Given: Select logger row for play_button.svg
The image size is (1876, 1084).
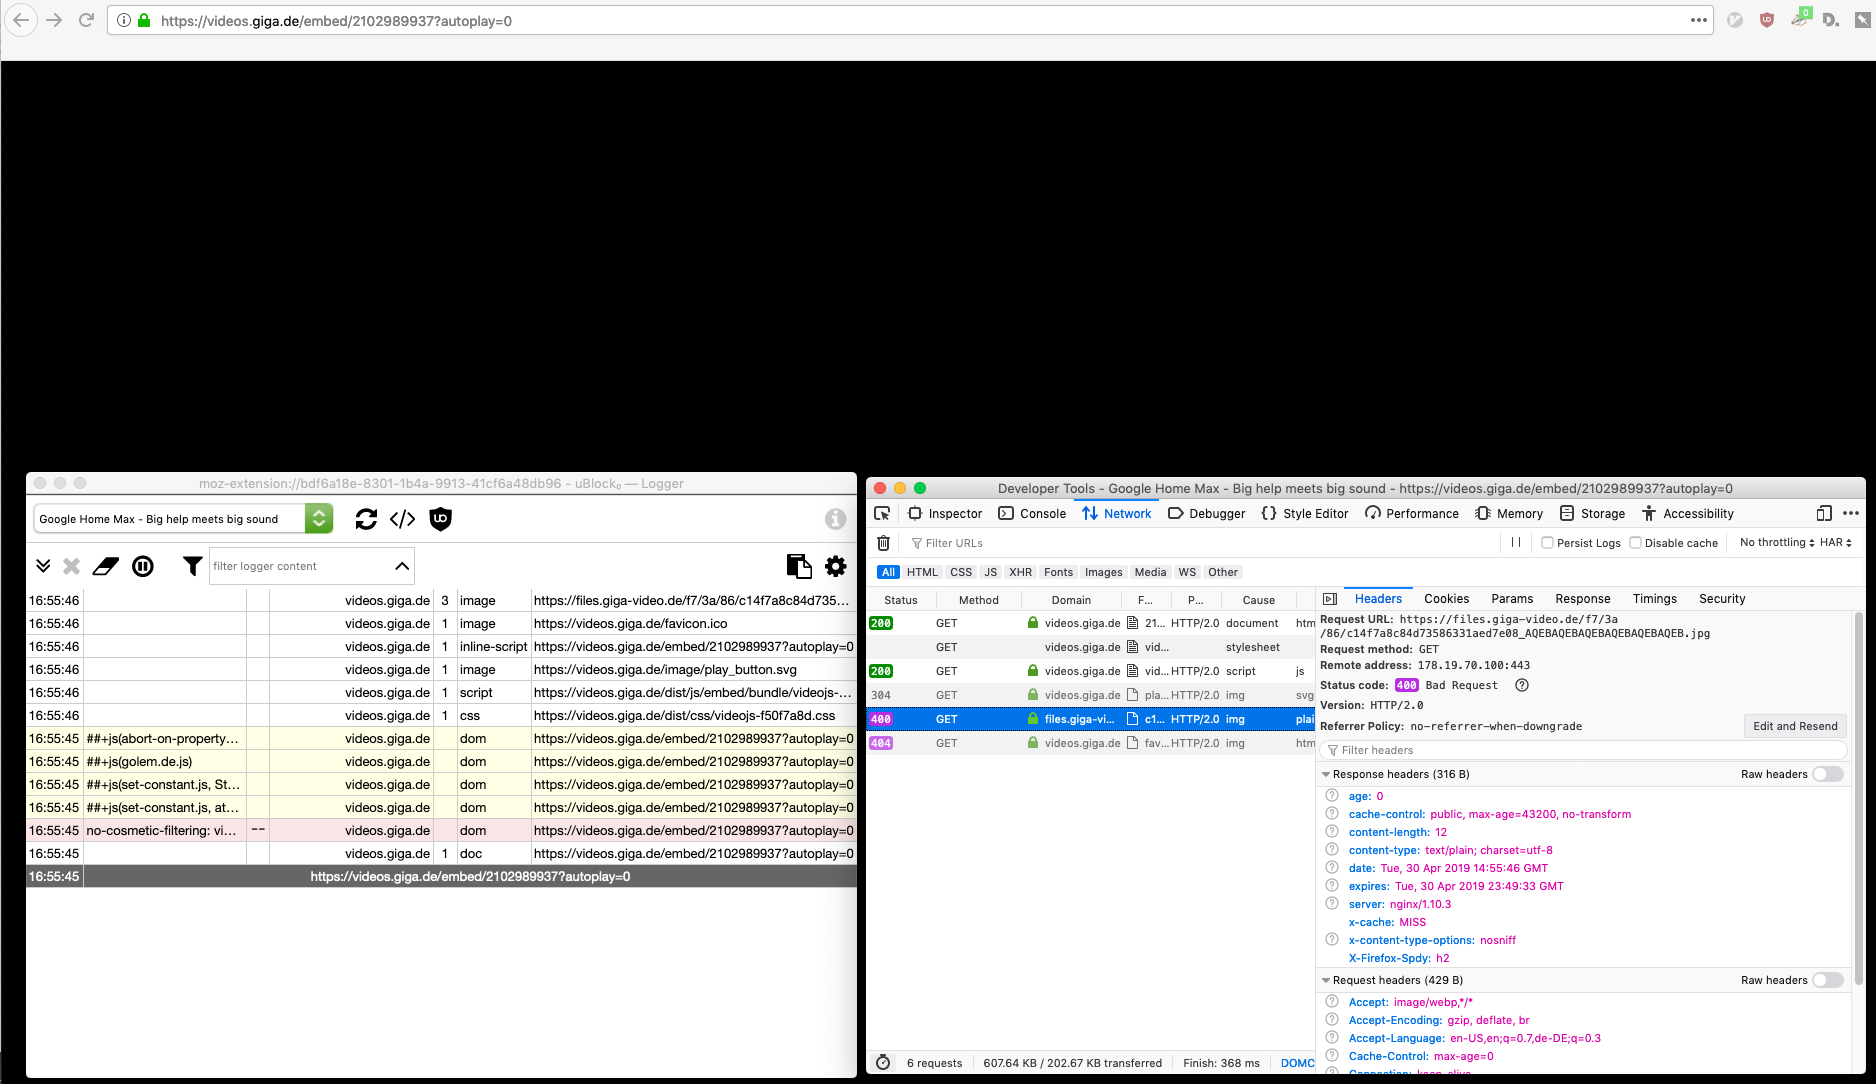Looking at the screenshot, I should point(441,670).
